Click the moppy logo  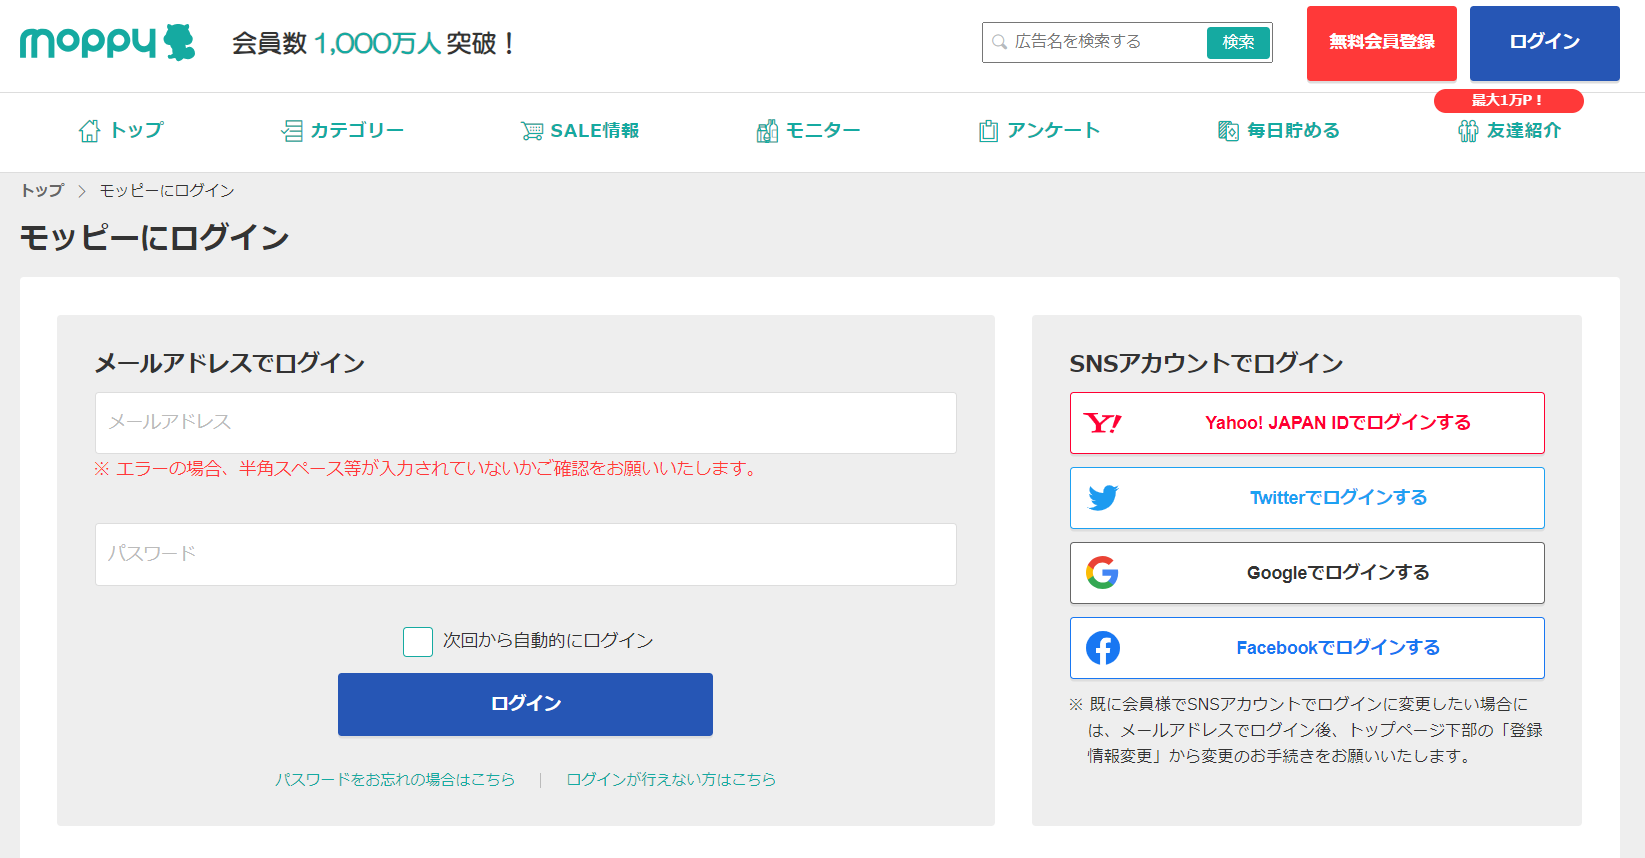[108, 42]
